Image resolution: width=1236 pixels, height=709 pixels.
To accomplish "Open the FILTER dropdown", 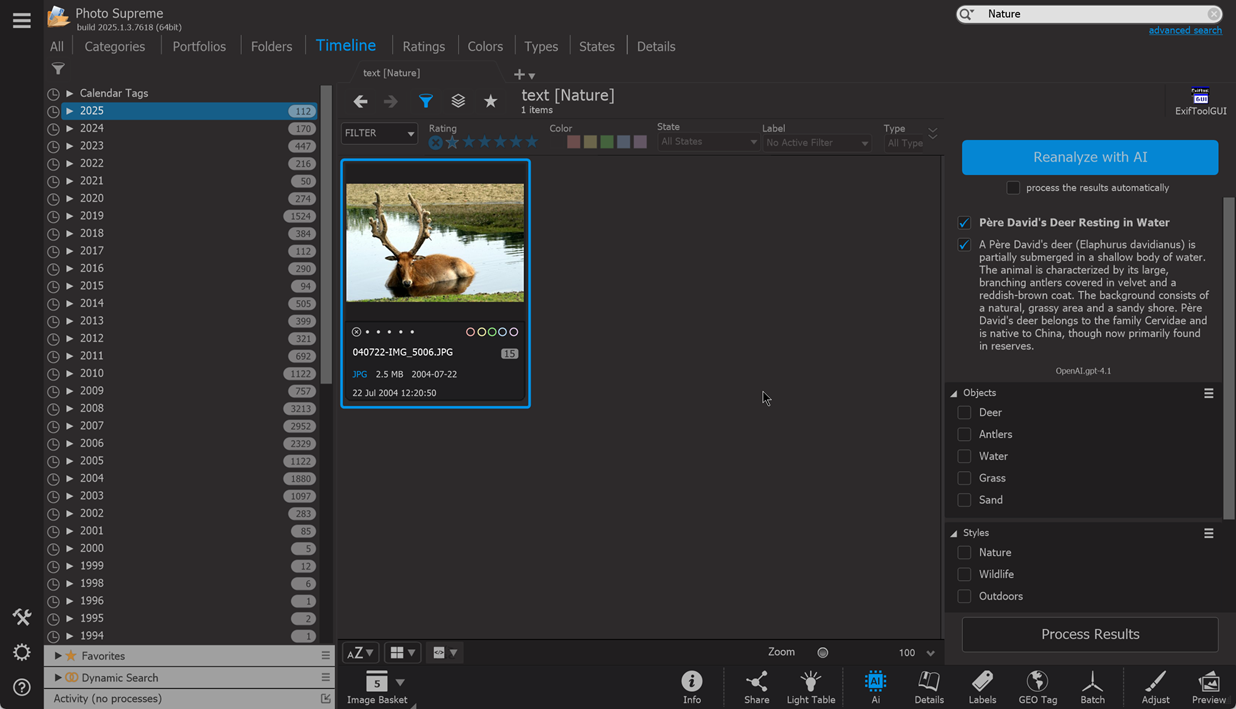I will 379,133.
